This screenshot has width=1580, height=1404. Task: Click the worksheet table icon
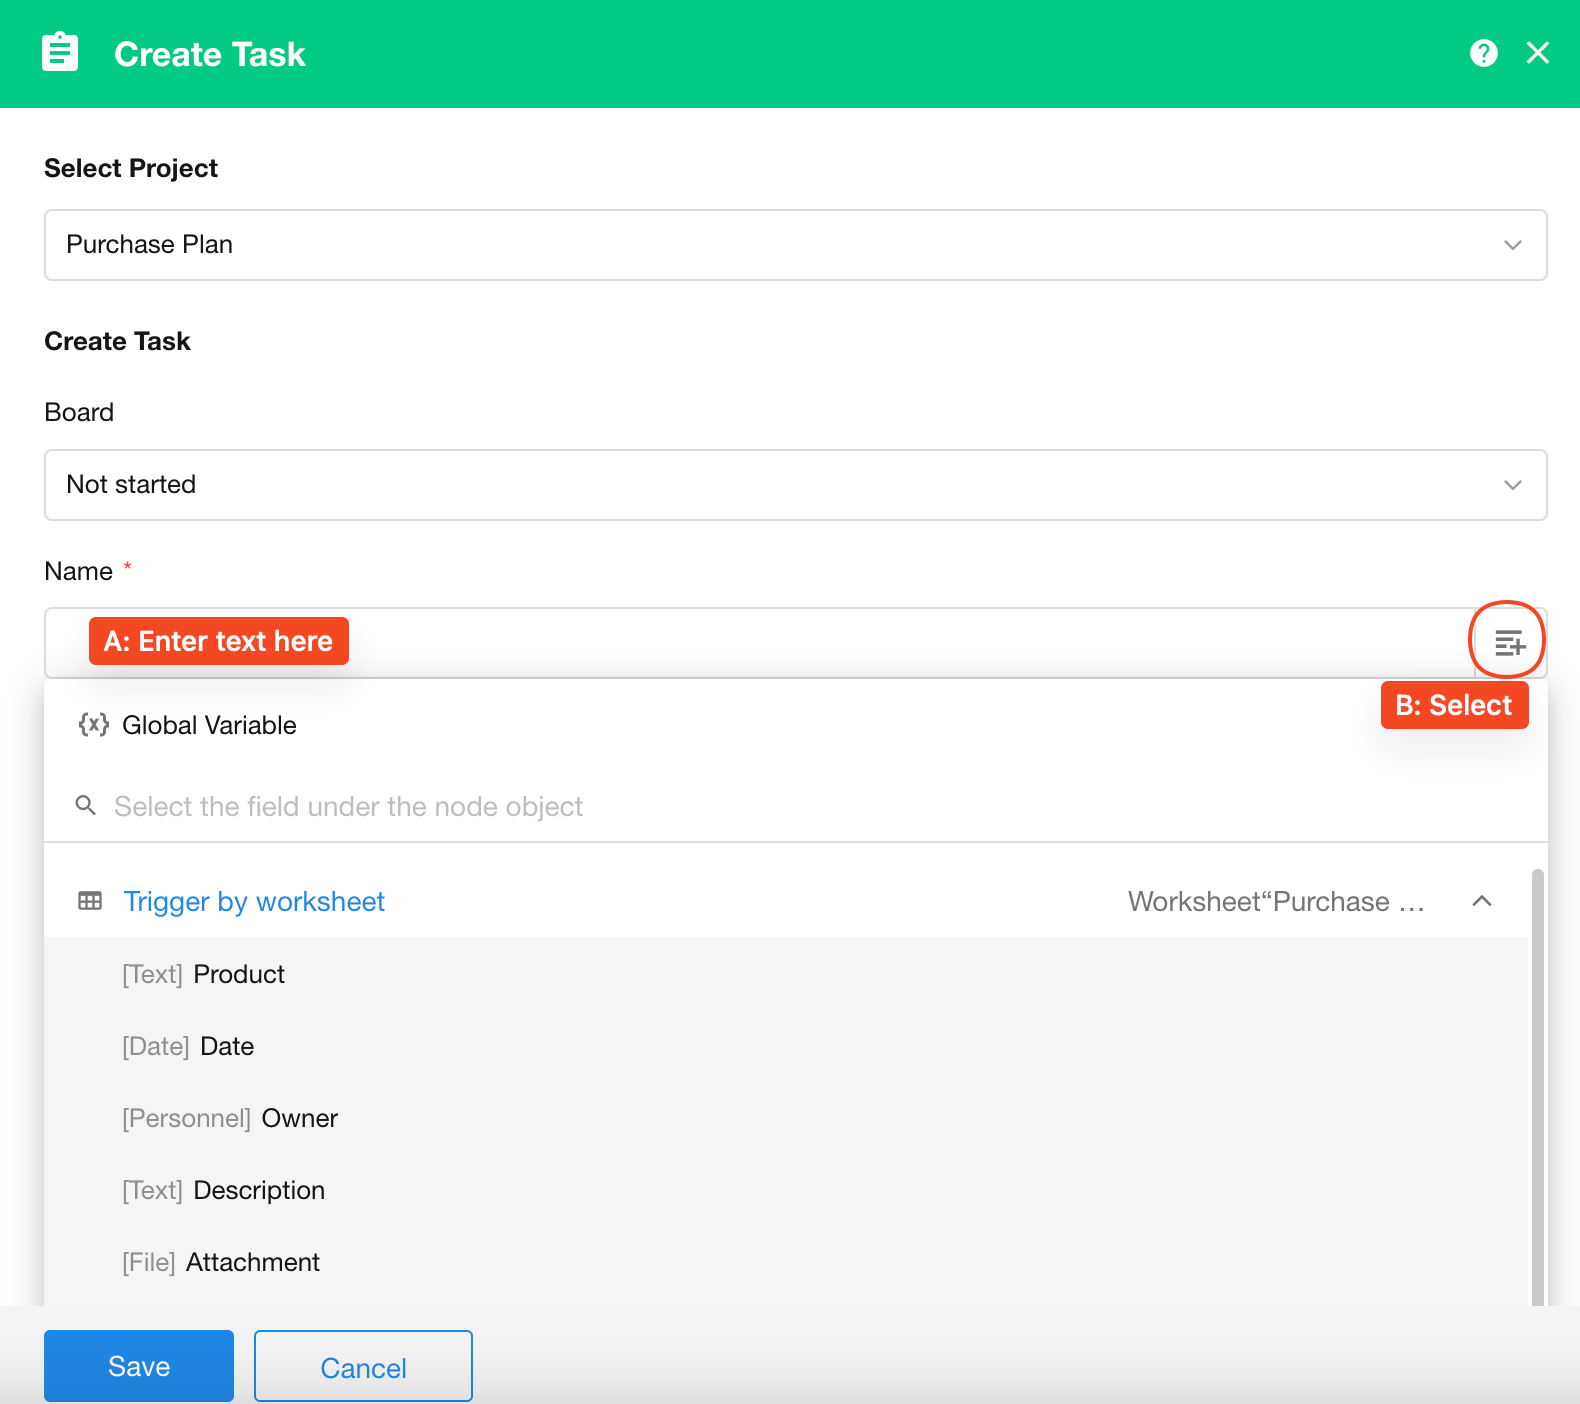(90, 901)
